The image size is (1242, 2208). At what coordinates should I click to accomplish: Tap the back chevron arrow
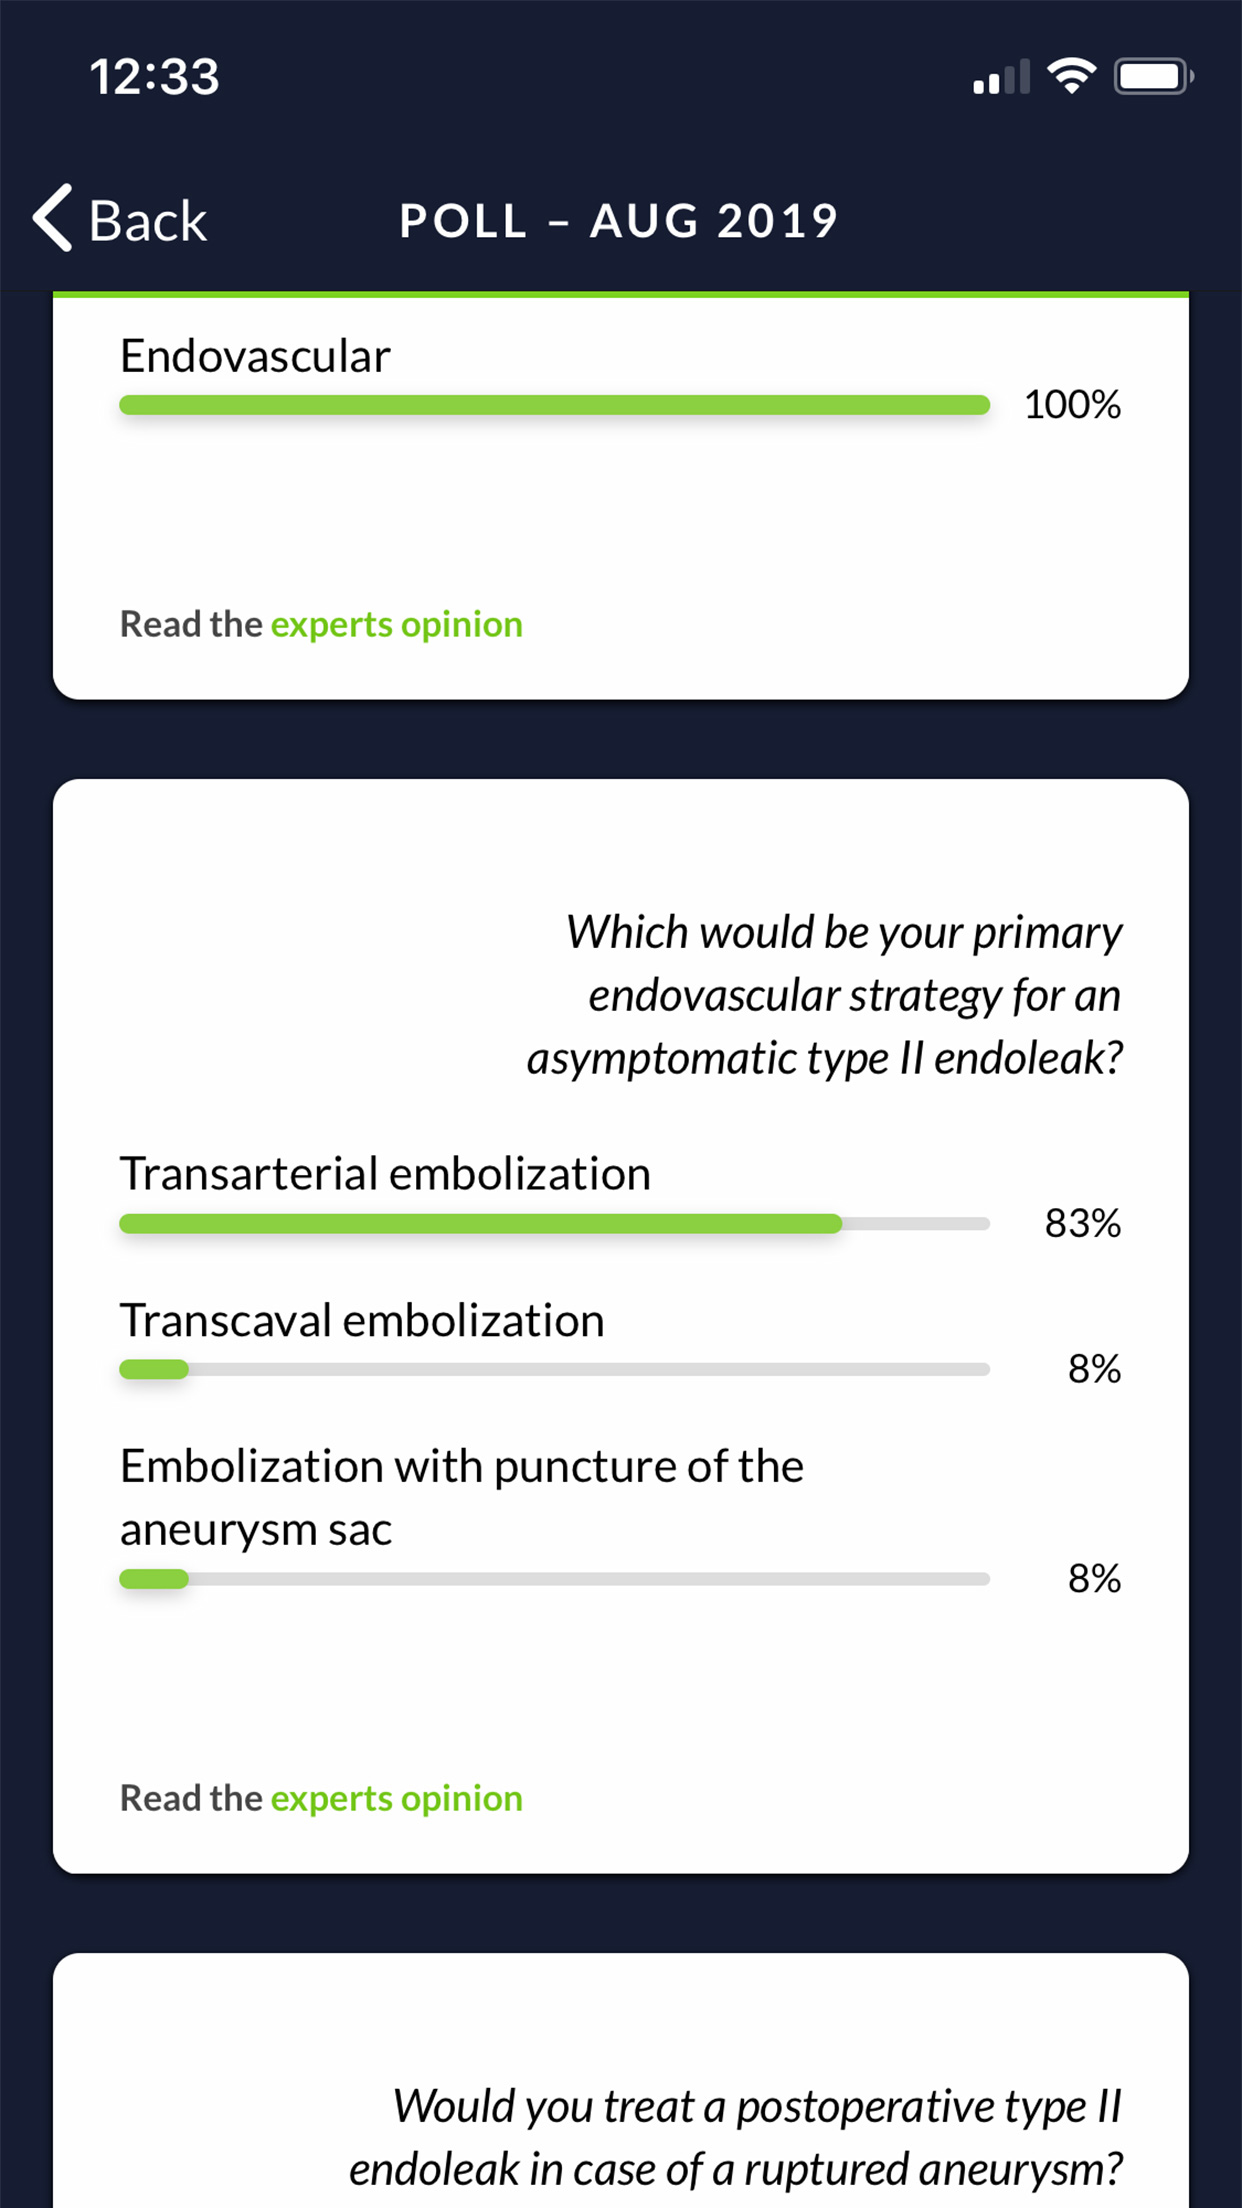click(x=54, y=218)
